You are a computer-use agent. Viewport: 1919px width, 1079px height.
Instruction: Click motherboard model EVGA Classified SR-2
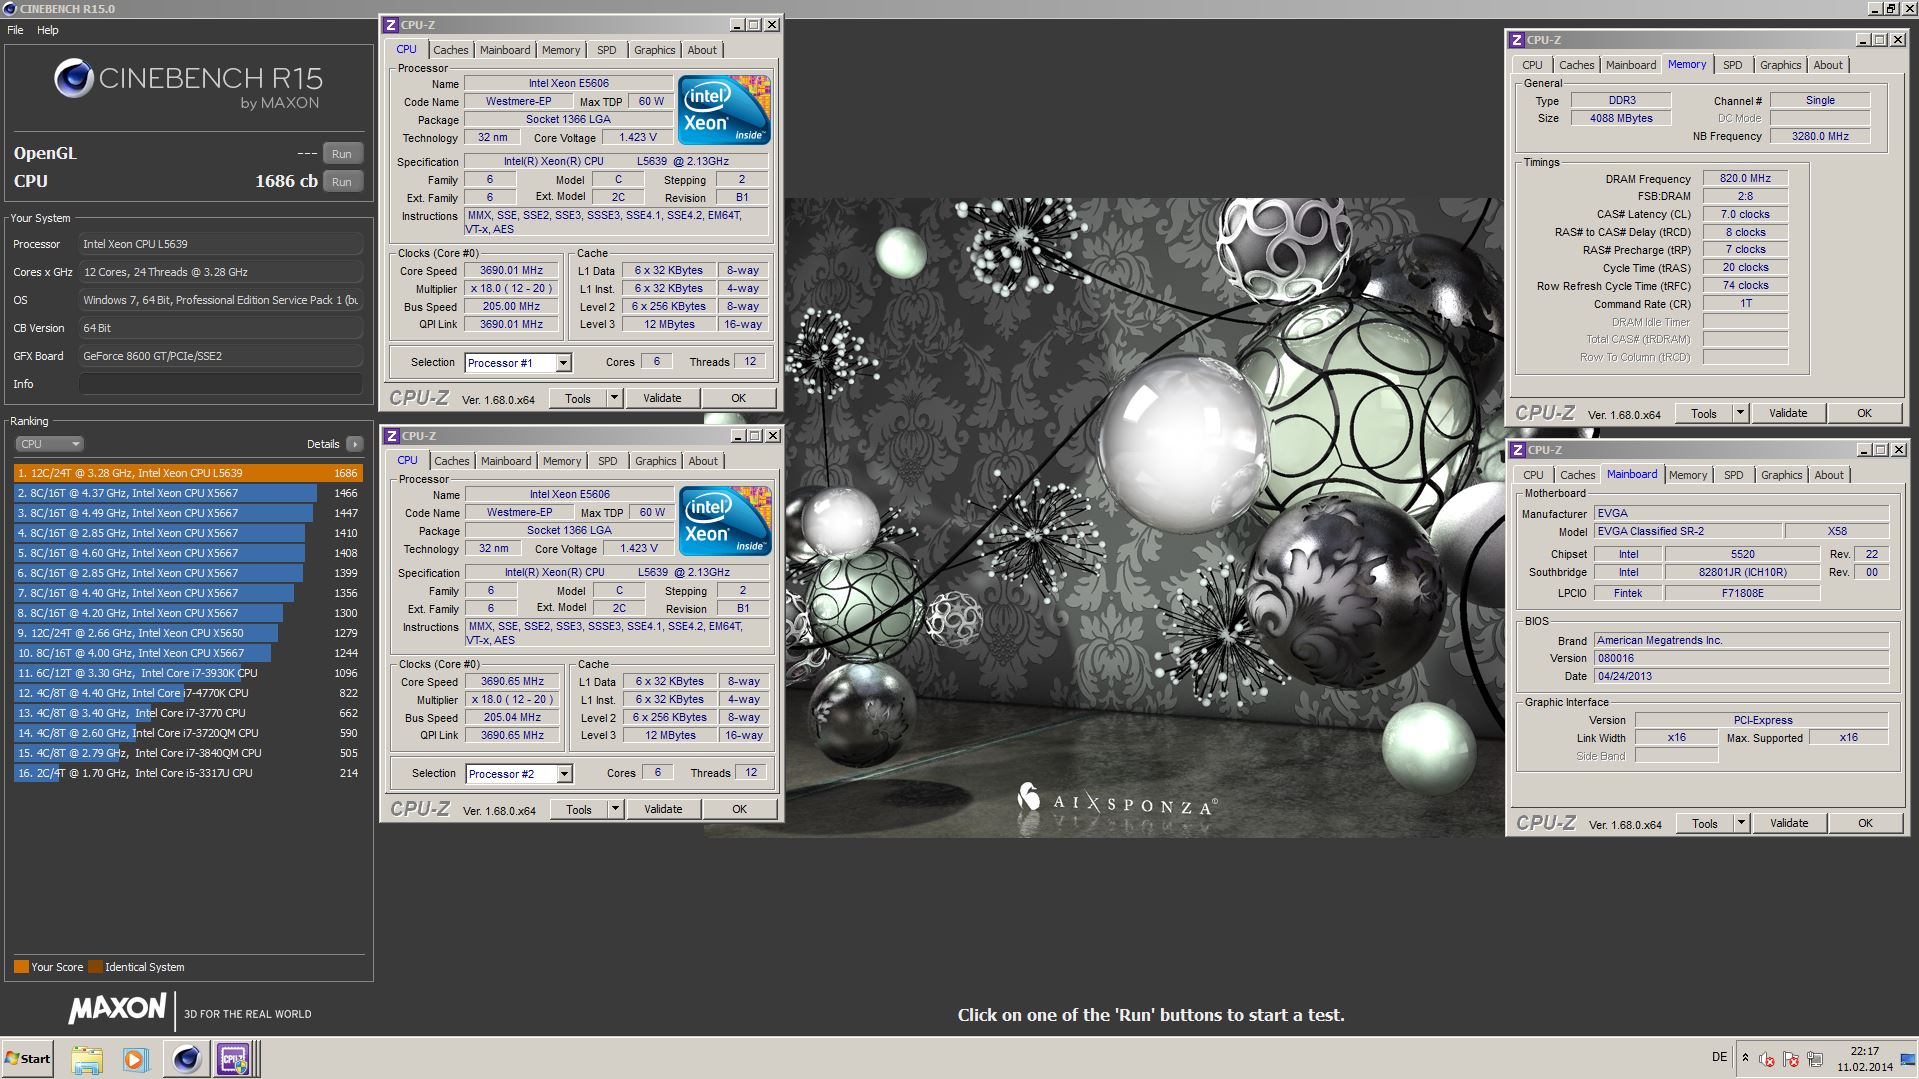coord(1688,531)
